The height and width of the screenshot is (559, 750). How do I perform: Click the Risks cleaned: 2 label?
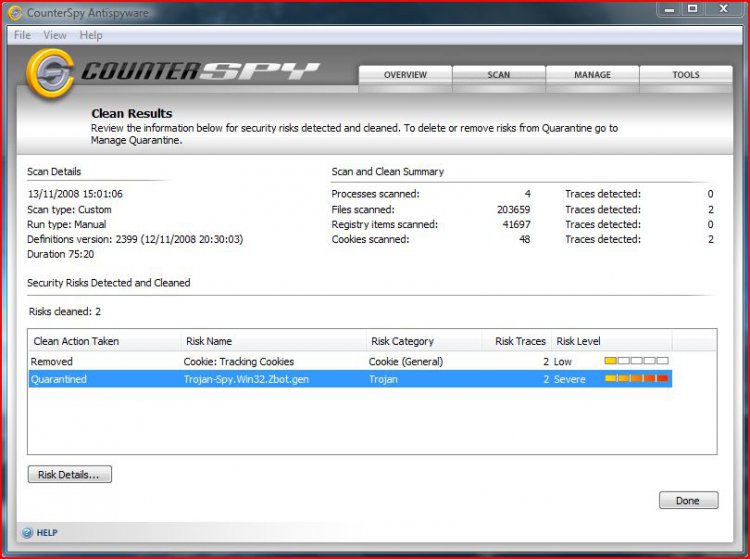(x=65, y=312)
